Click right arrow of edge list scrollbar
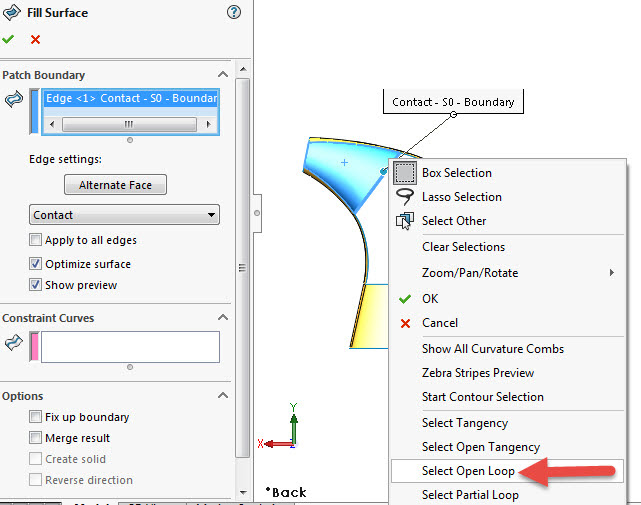 (208, 124)
